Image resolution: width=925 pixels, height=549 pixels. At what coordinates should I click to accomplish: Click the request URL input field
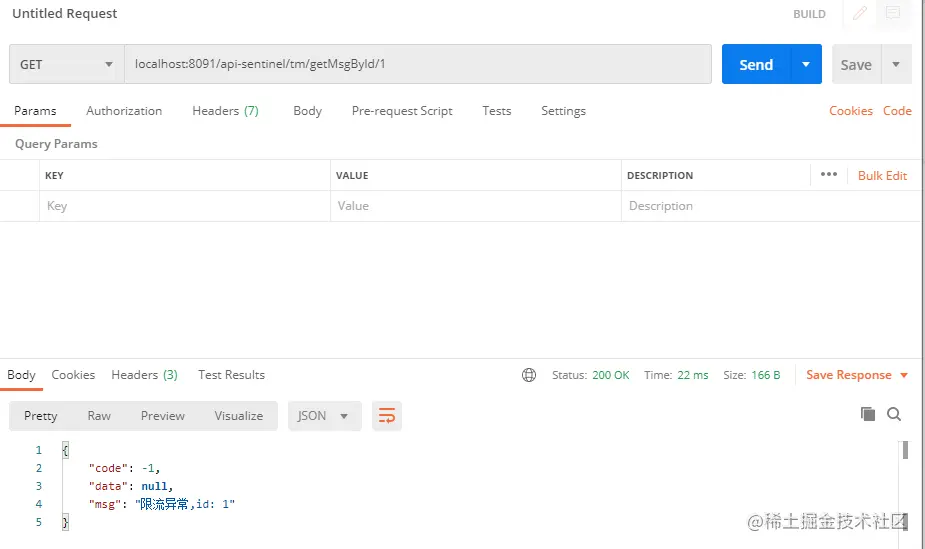(418, 64)
